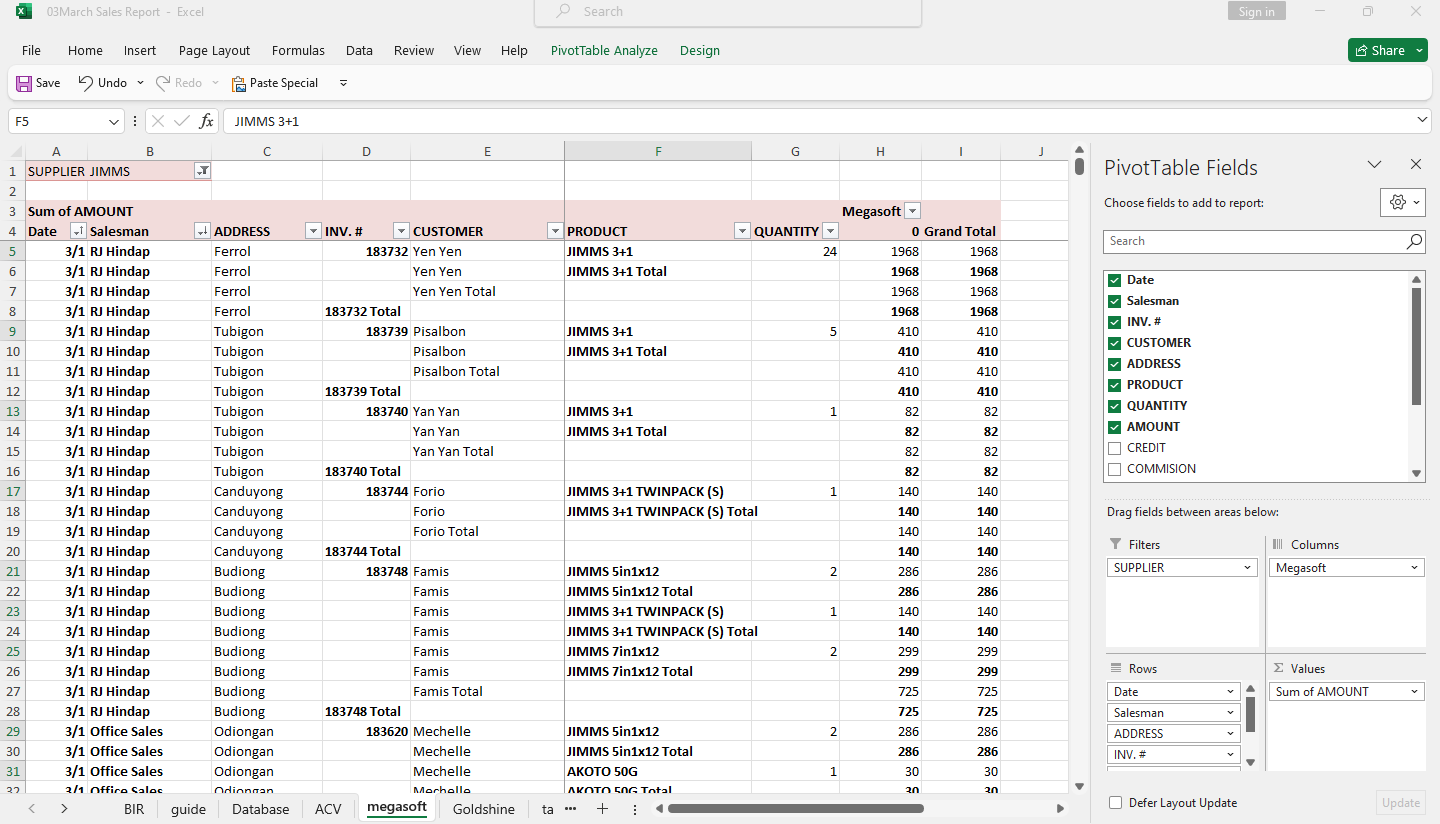Open the PRODUCT column header filter dropdown

[742, 231]
